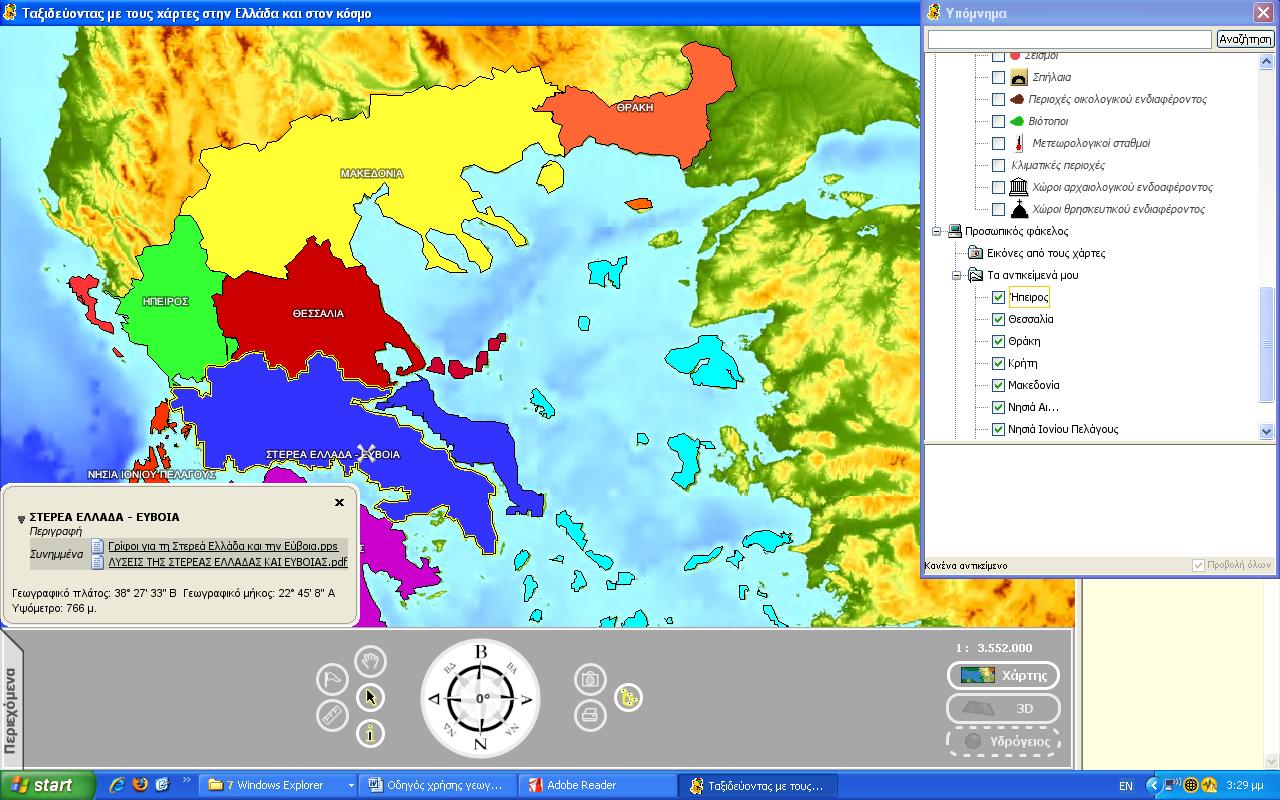Toggle the Προβολή όλων checkbox

[1199, 565]
